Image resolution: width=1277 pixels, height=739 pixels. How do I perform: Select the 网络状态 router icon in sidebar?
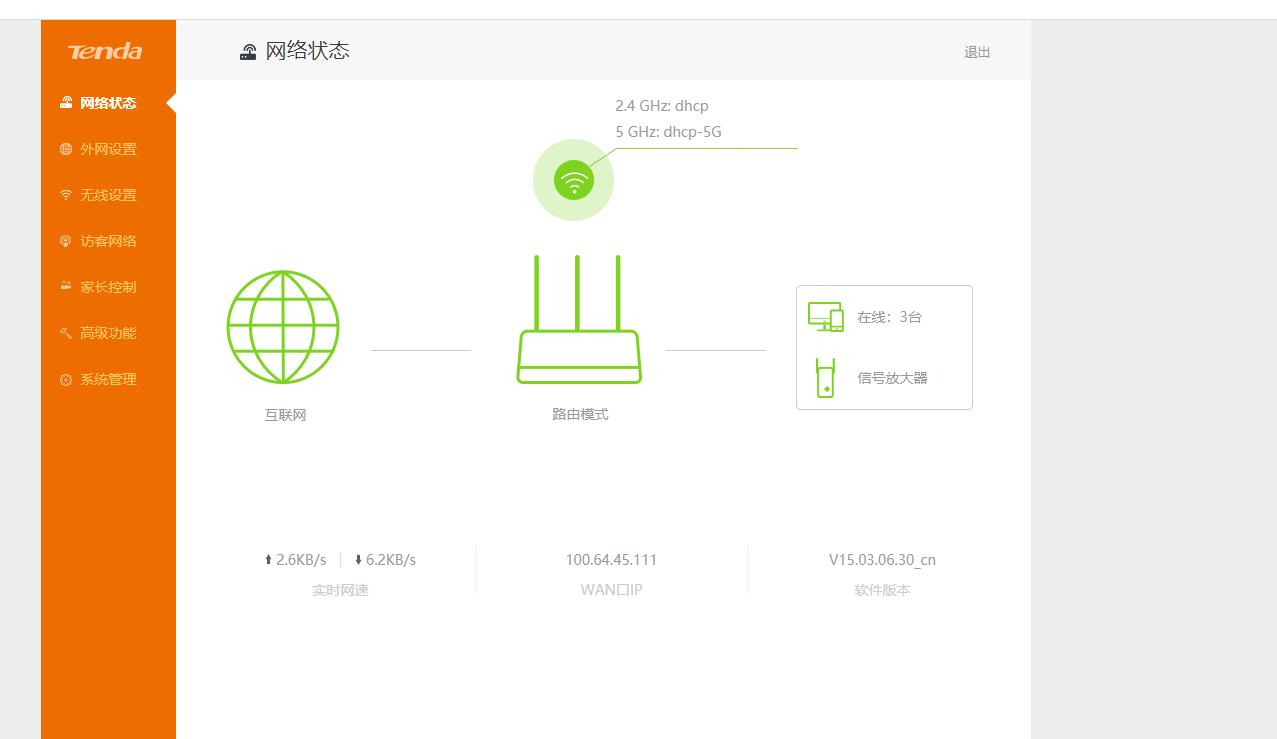pos(64,102)
